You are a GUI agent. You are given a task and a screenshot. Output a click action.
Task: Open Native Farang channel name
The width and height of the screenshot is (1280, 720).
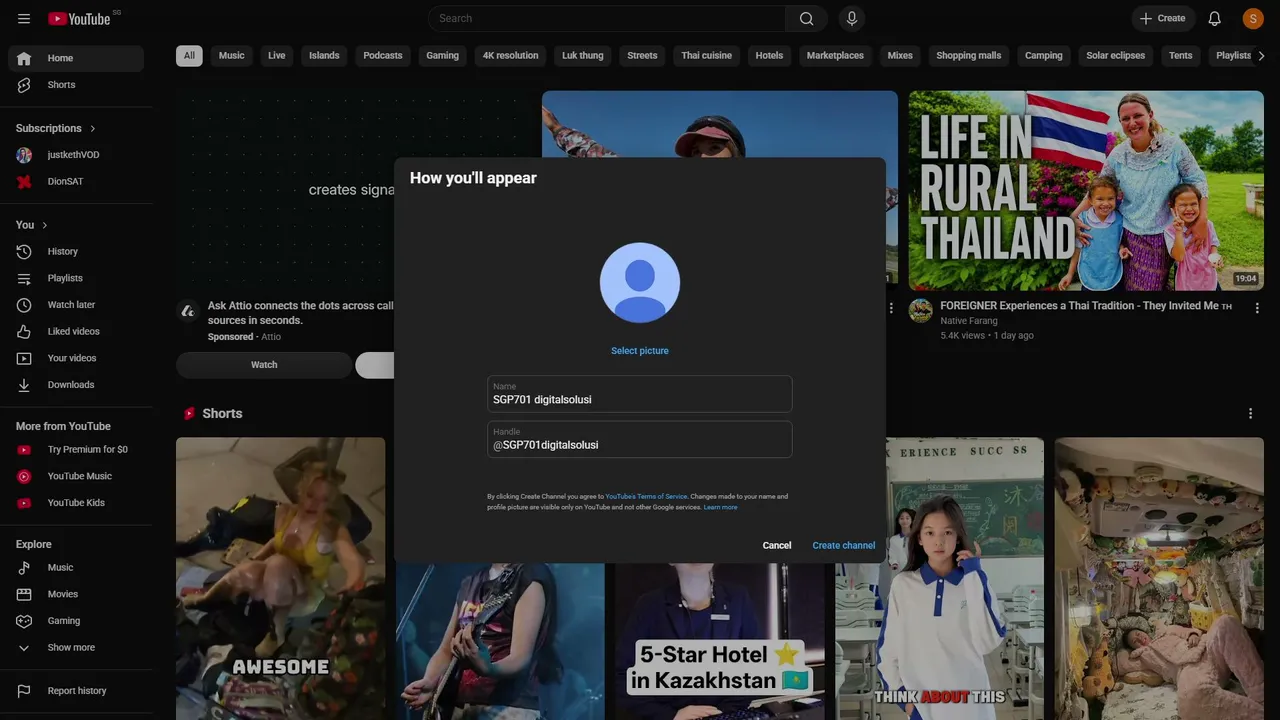point(969,321)
